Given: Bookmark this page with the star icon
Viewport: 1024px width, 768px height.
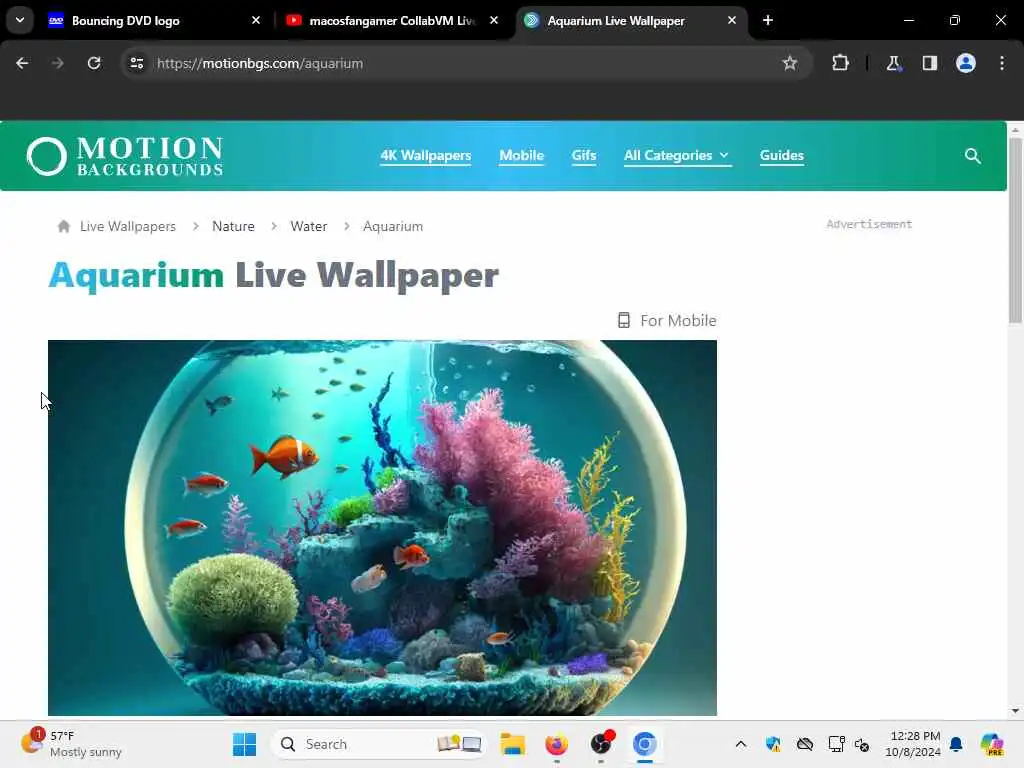Looking at the screenshot, I should coord(790,63).
